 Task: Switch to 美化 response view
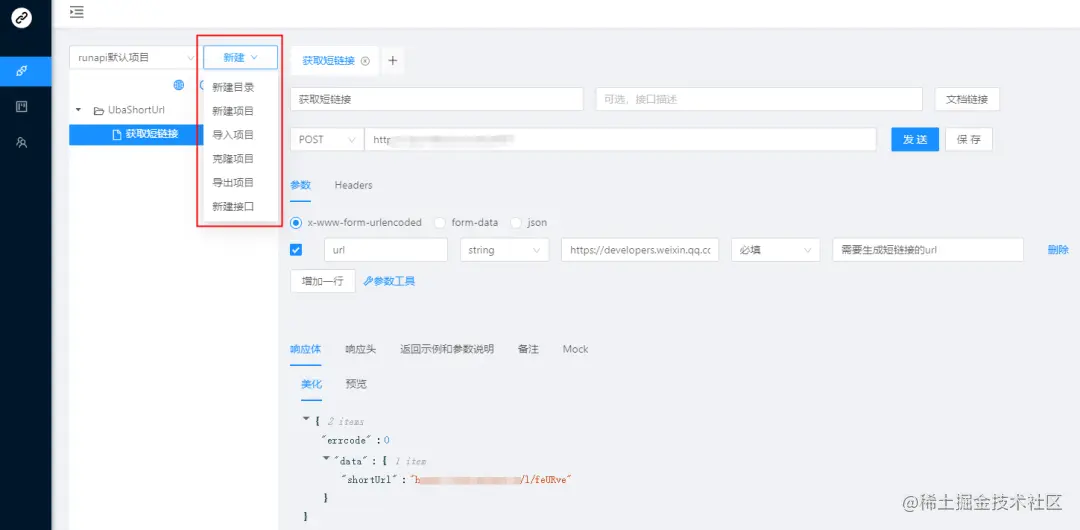coord(311,384)
